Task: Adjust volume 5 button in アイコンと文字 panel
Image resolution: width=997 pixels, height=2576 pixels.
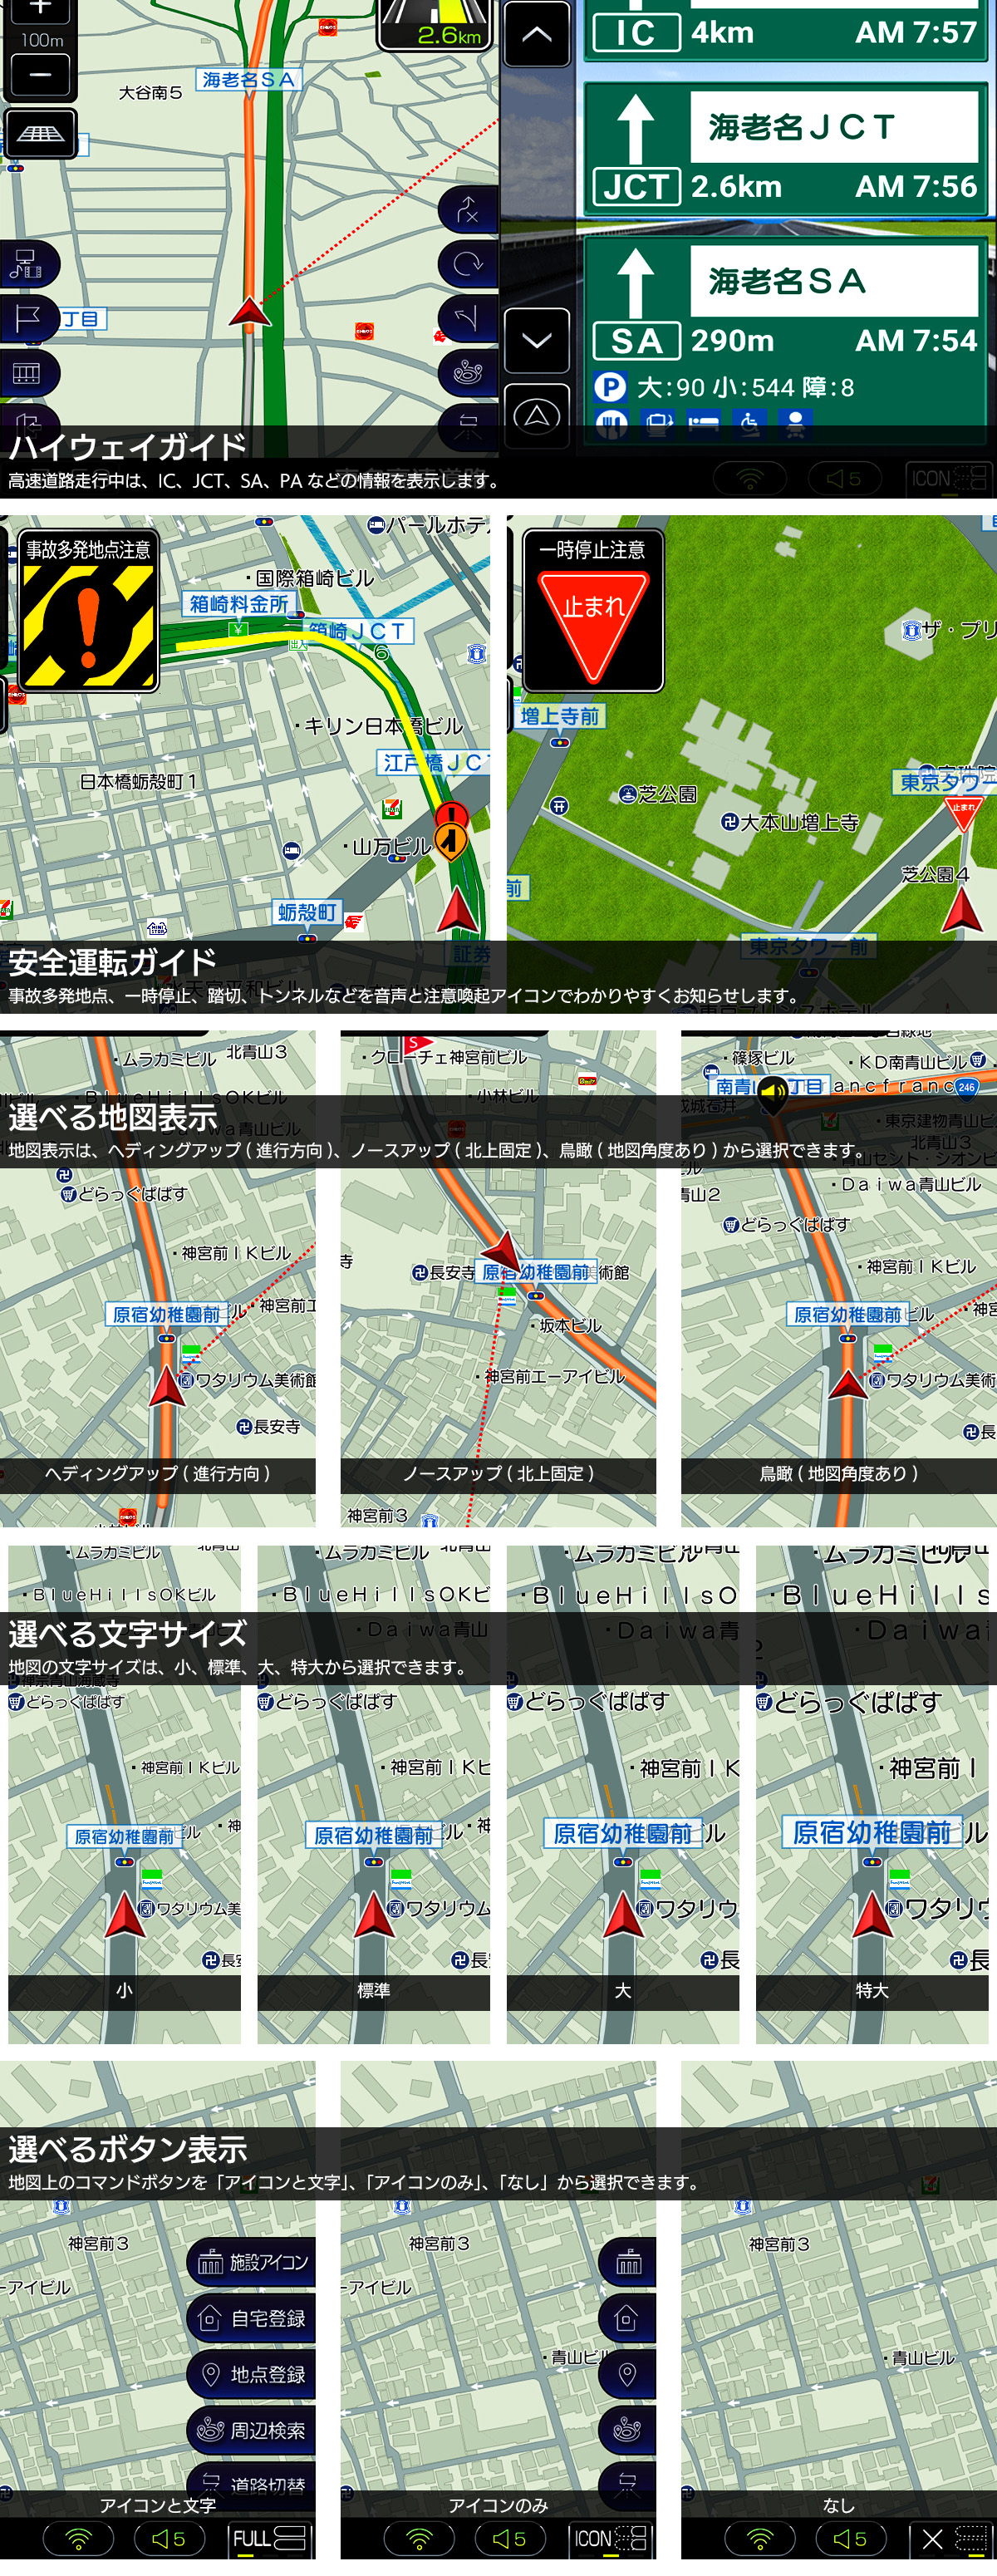Action: tap(170, 2538)
